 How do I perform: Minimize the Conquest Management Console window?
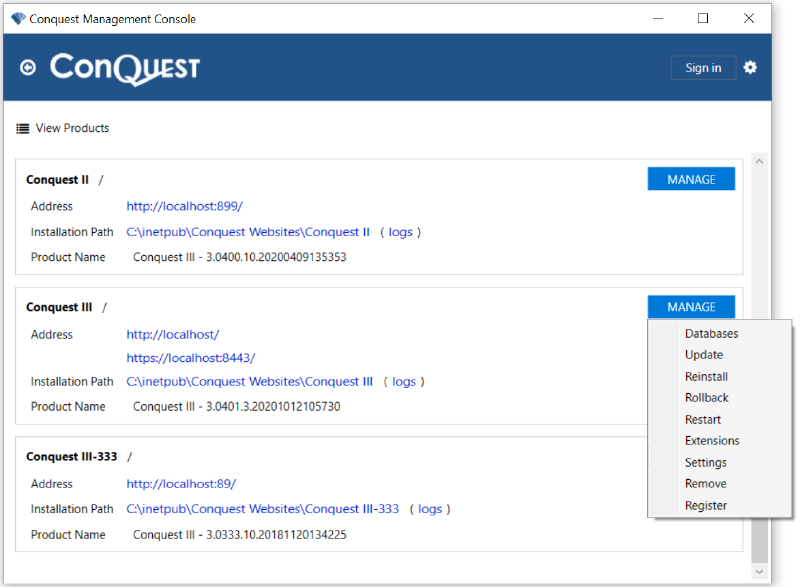click(658, 18)
